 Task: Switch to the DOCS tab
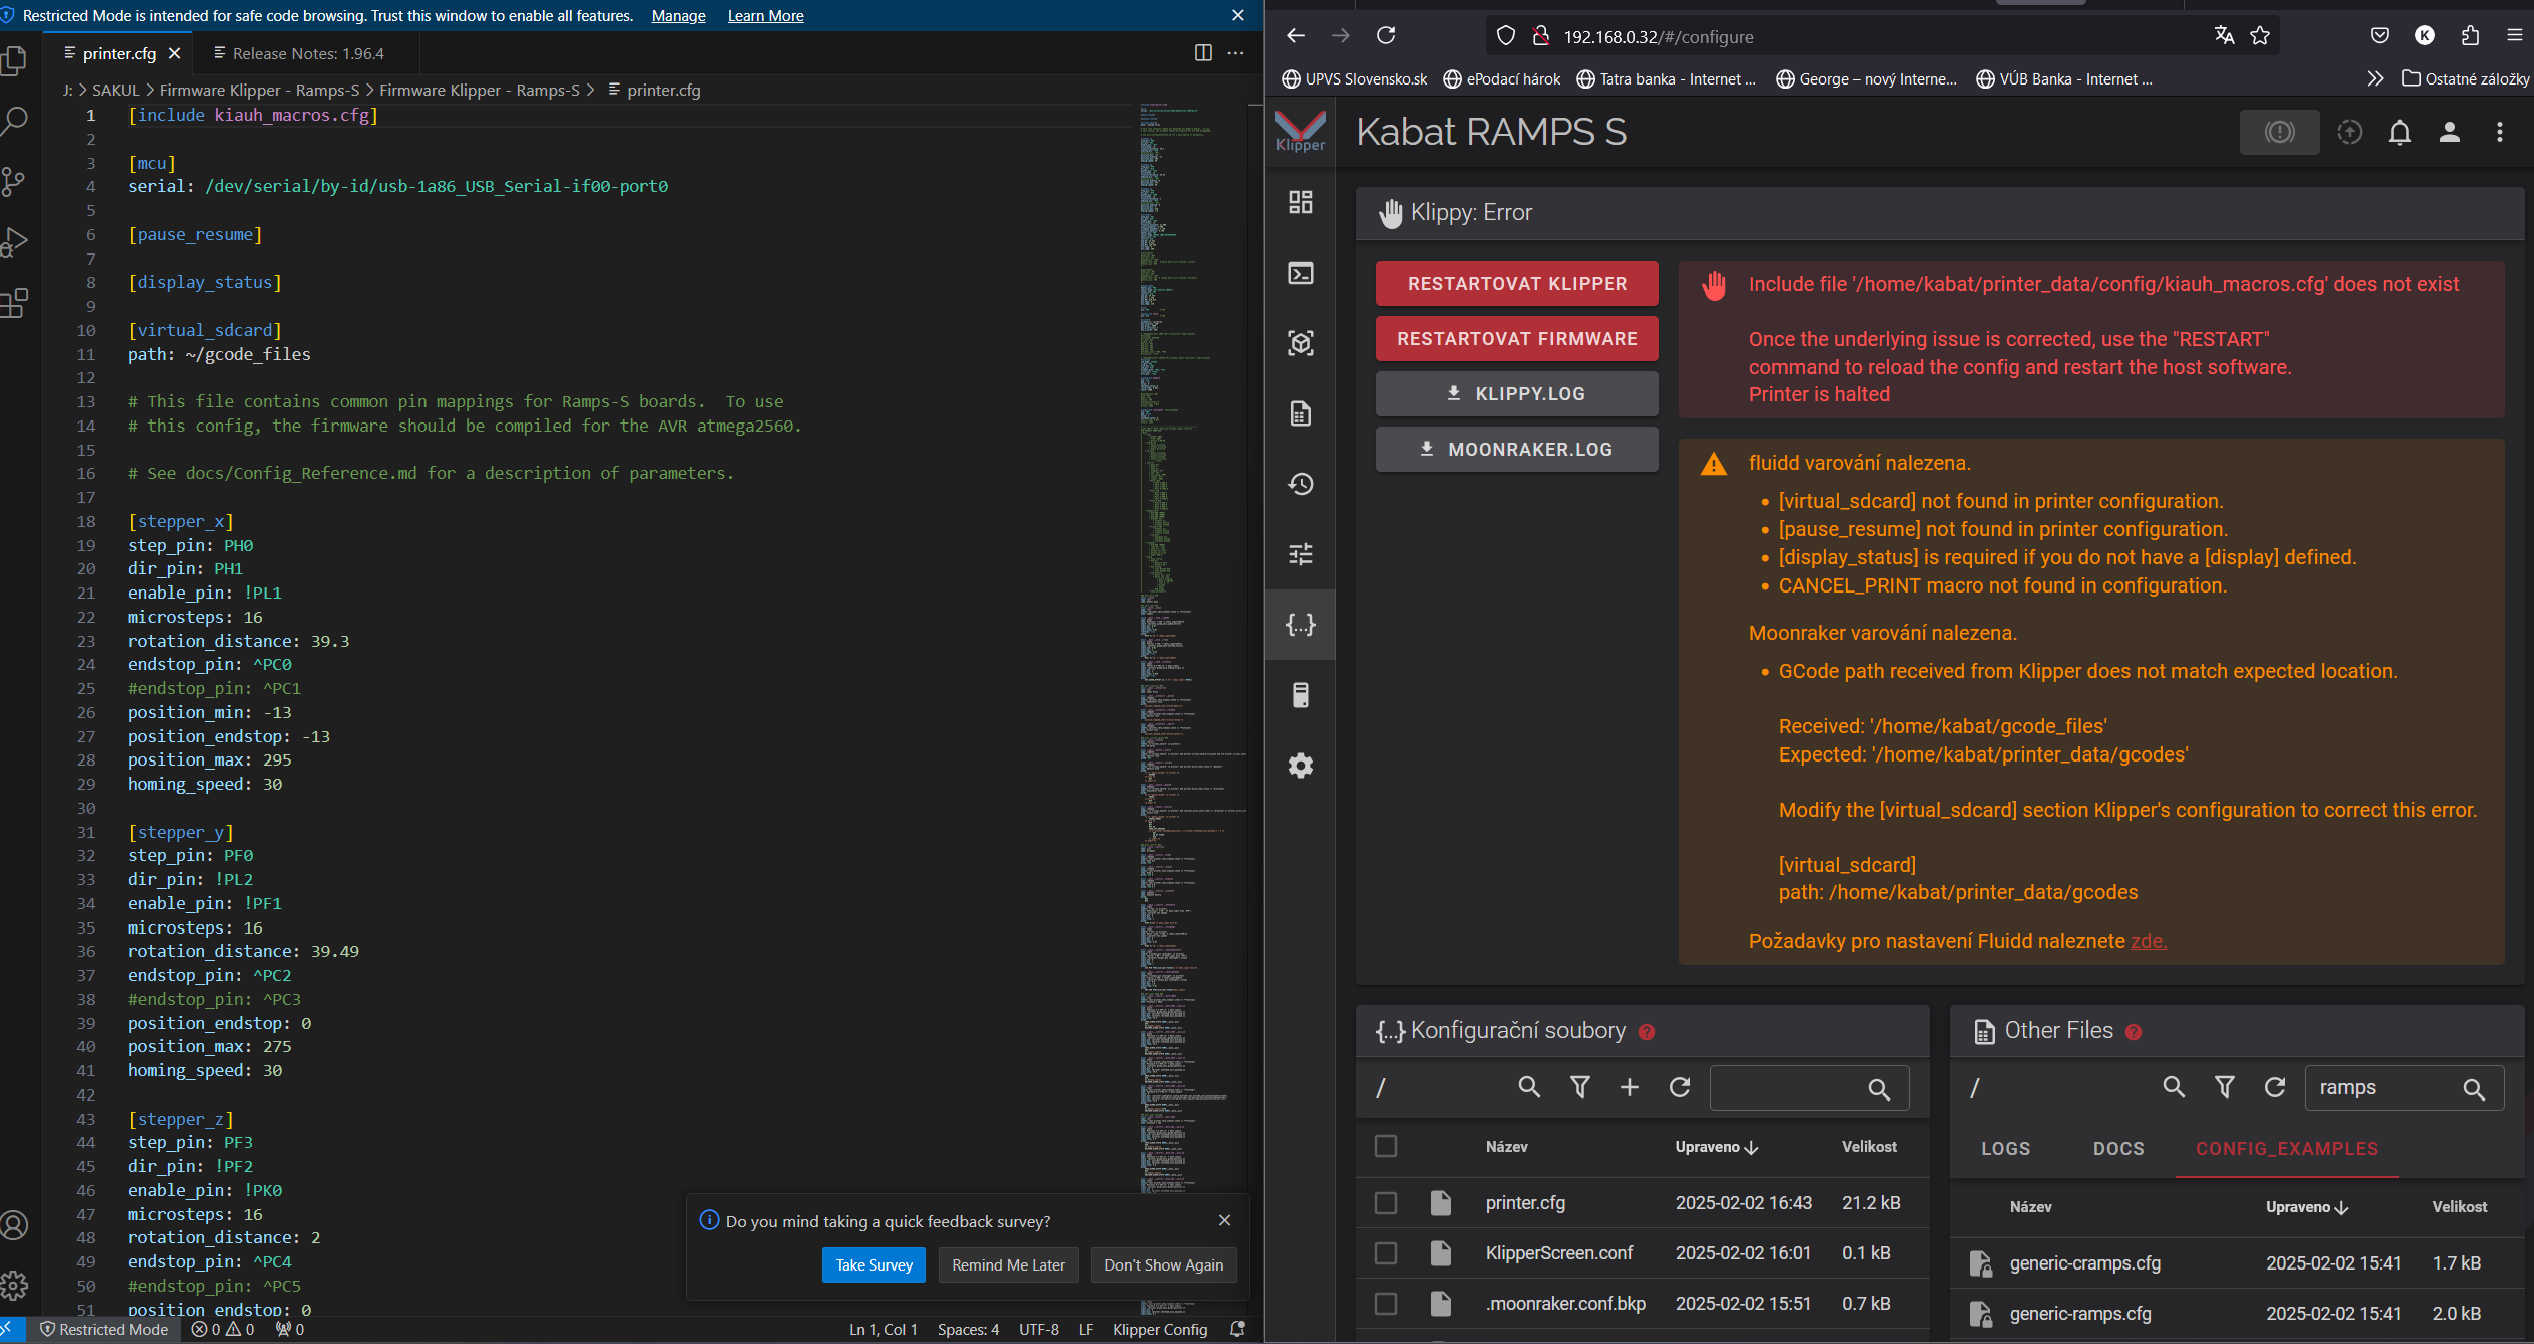point(2118,1149)
